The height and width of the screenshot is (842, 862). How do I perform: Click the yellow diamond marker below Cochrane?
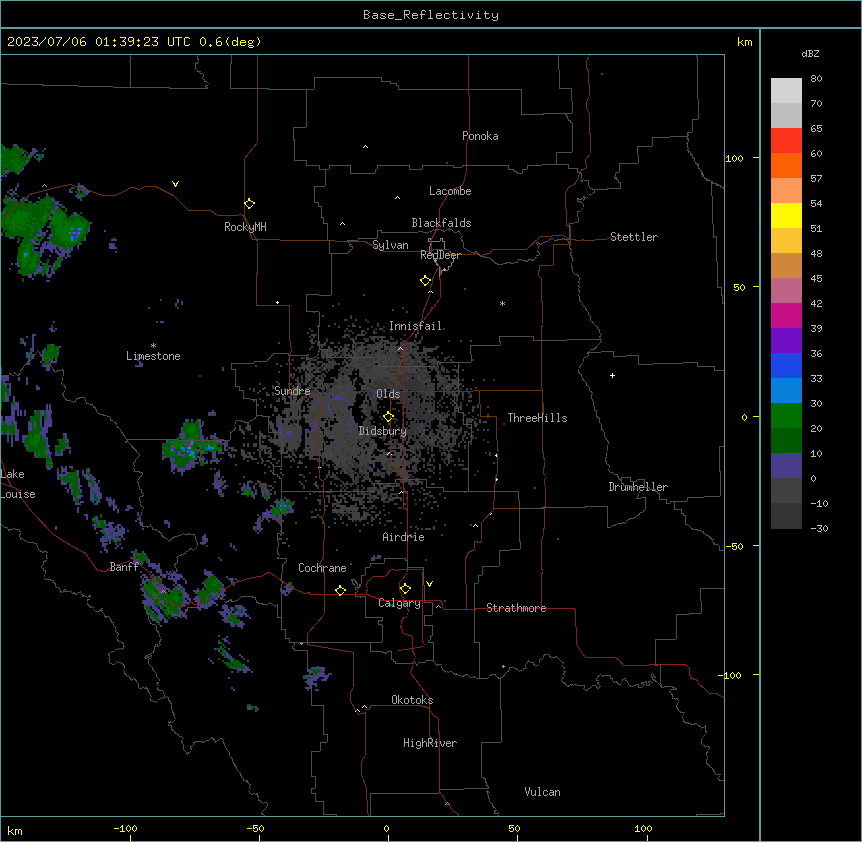pyautogui.click(x=340, y=590)
